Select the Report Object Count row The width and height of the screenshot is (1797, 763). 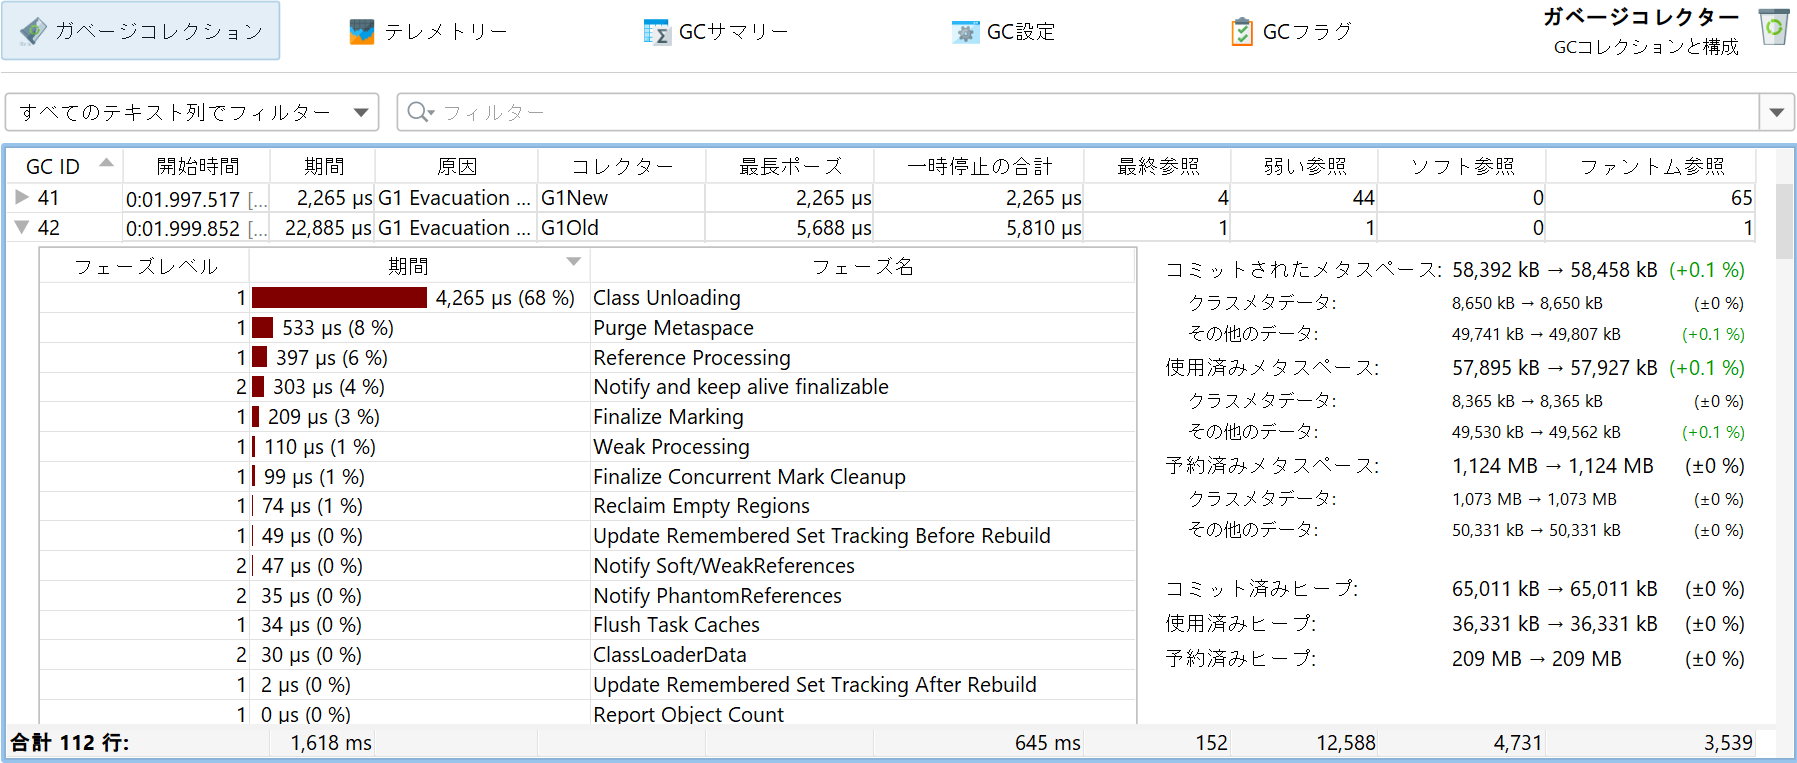coord(588,713)
